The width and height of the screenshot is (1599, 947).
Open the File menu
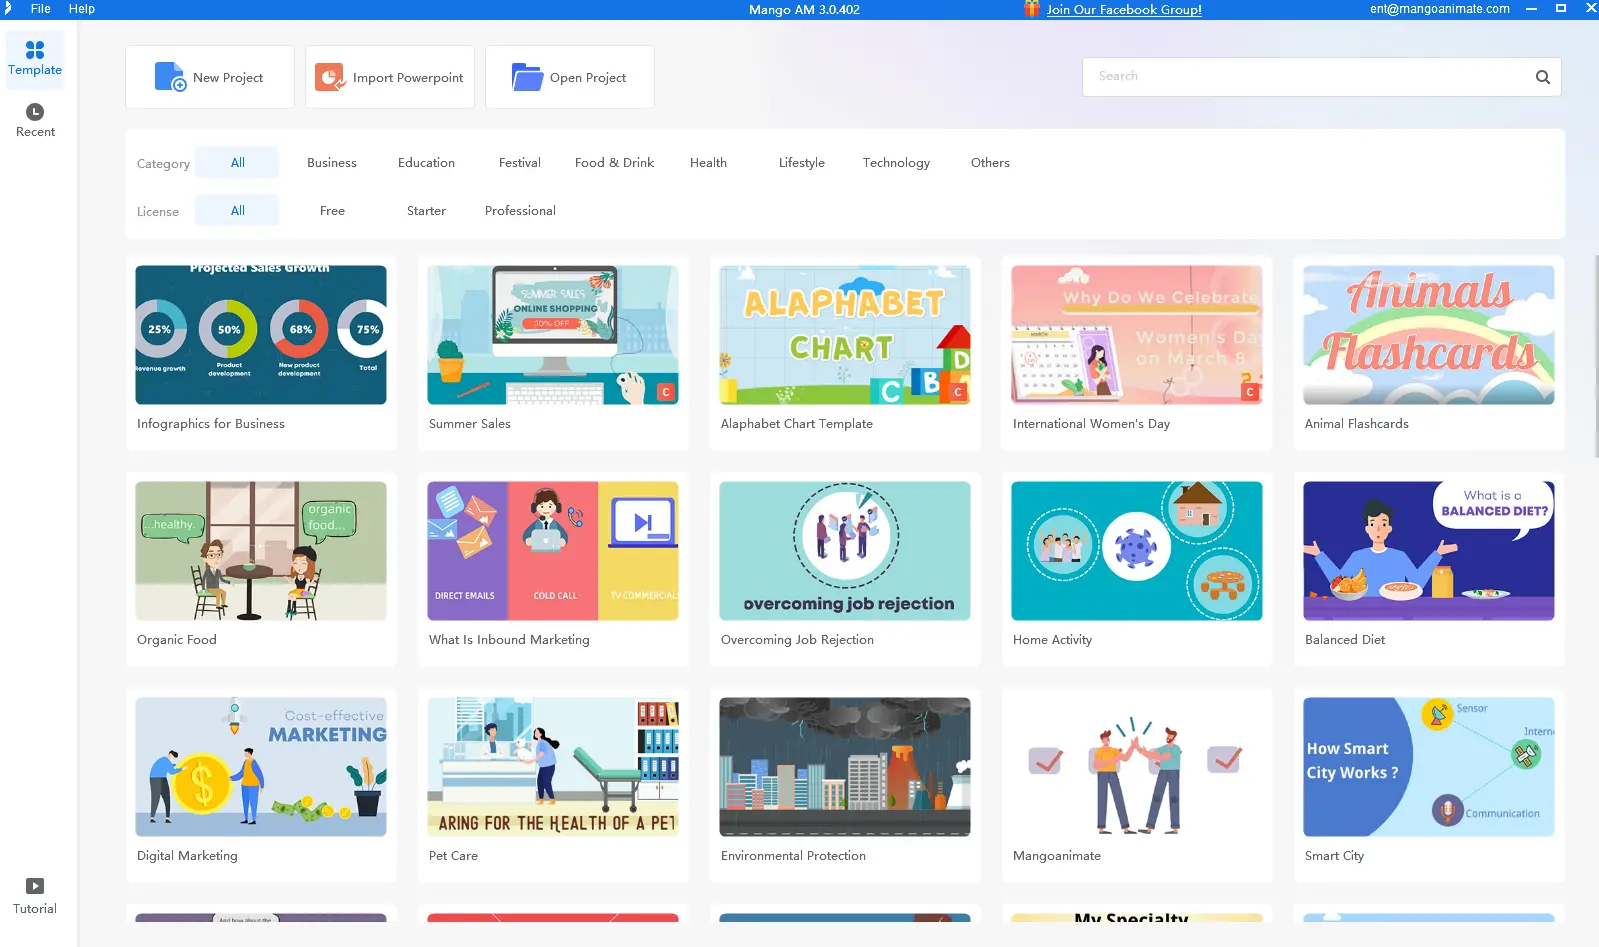[41, 9]
